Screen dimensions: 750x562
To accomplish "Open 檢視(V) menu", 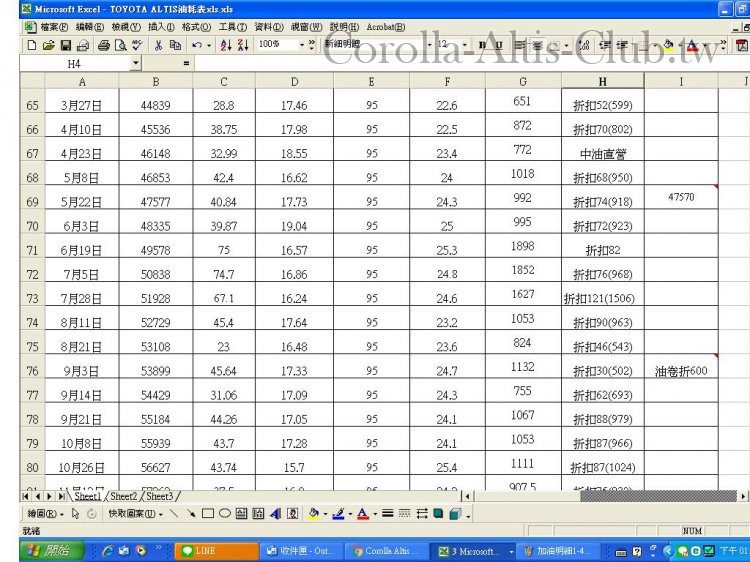I will click(x=126, y=27).
